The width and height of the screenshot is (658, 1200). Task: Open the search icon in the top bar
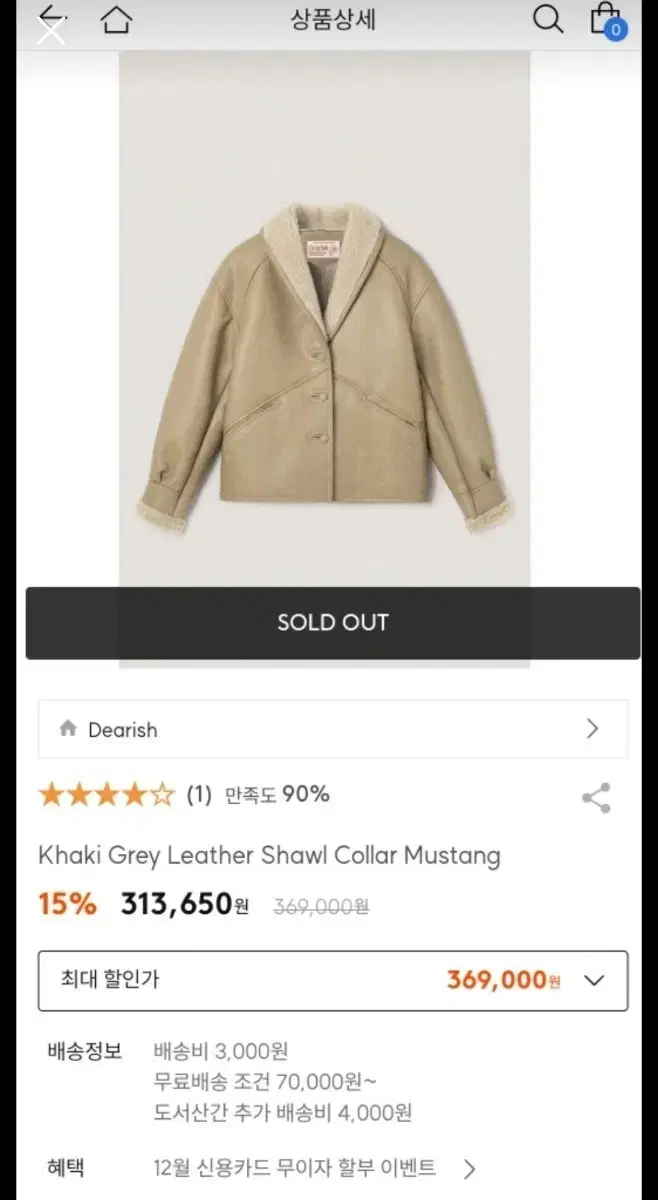point(547,19)
